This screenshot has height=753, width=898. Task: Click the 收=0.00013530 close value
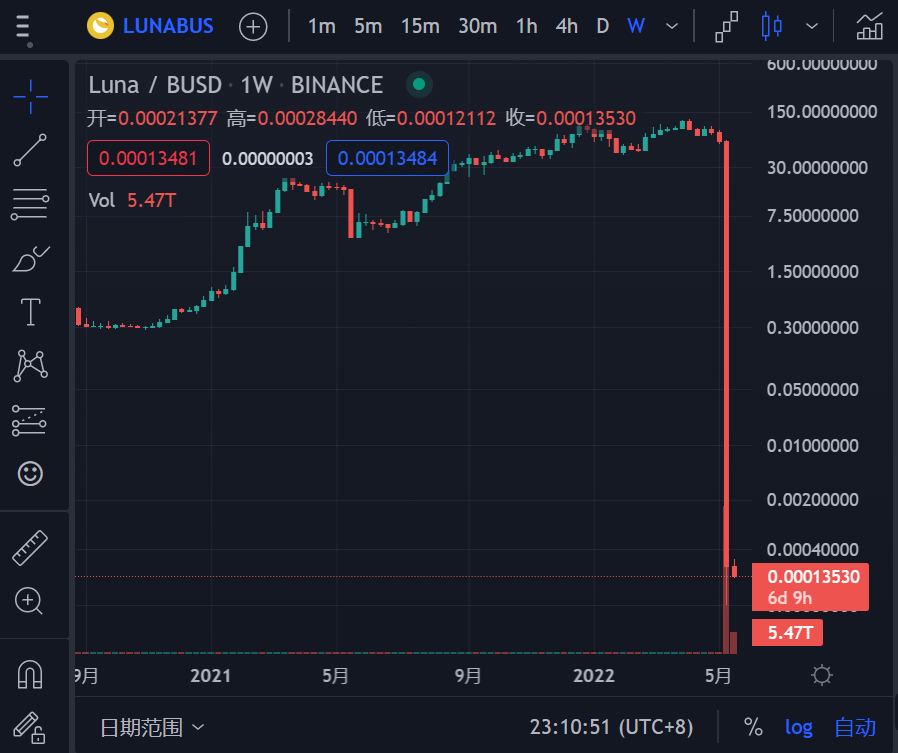(570, 119)
